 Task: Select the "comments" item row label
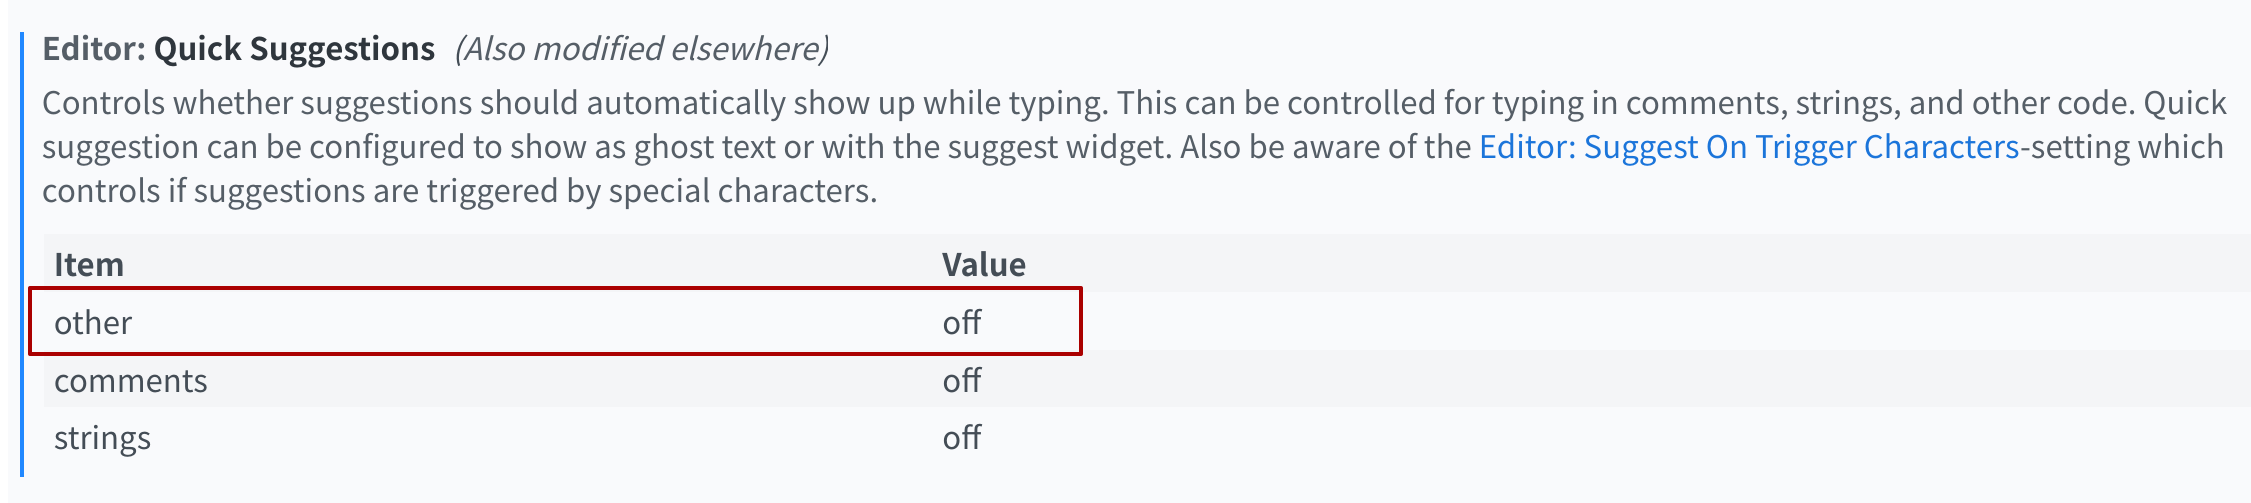pos(130,380)
